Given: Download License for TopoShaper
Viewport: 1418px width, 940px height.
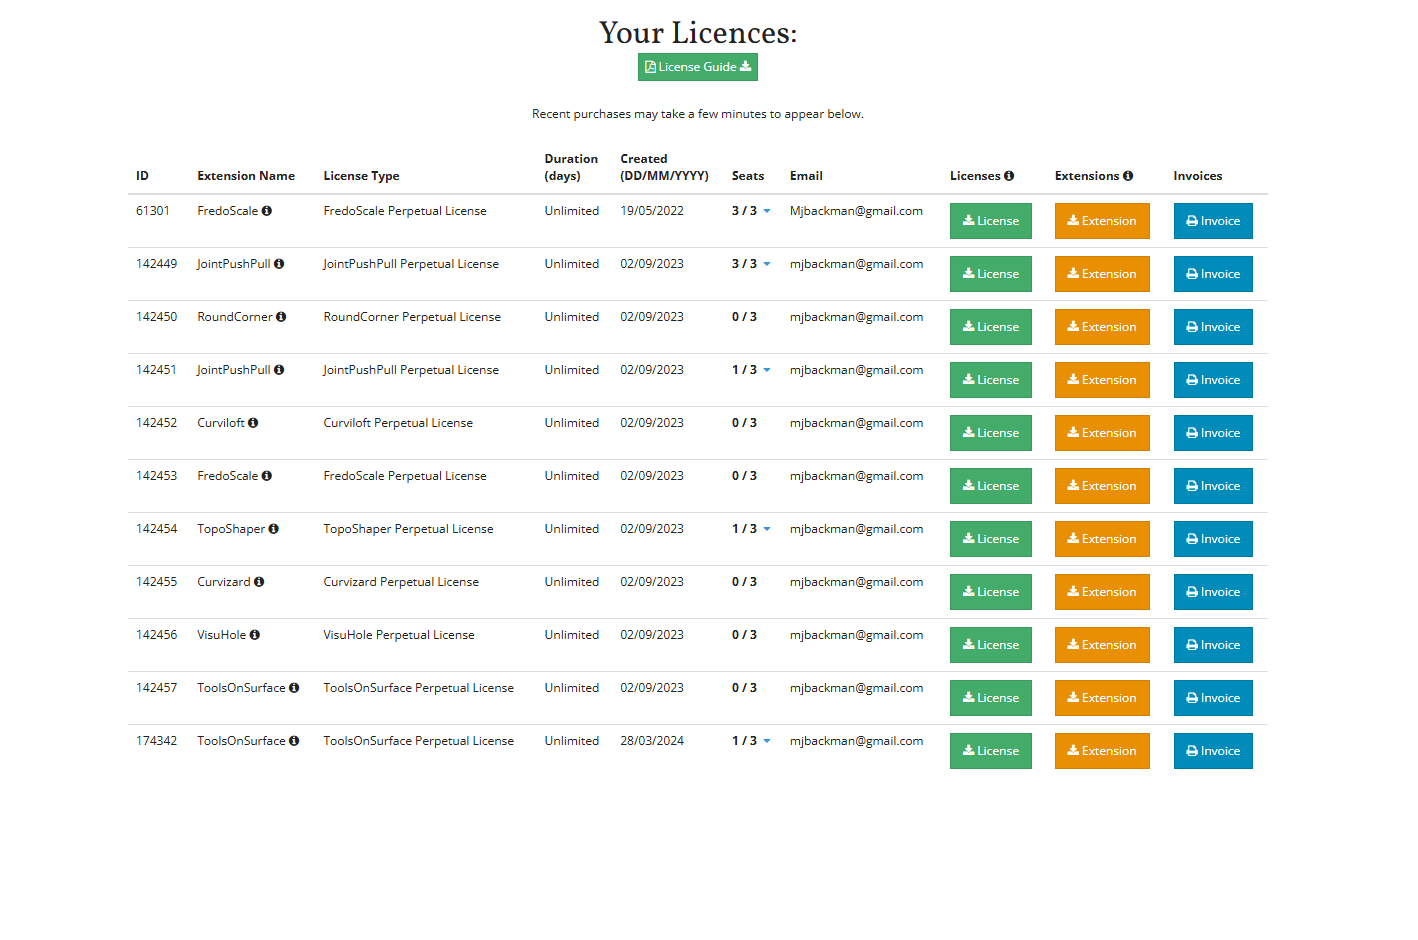Looking at the screenshot, I should click(x=990, y=539).
